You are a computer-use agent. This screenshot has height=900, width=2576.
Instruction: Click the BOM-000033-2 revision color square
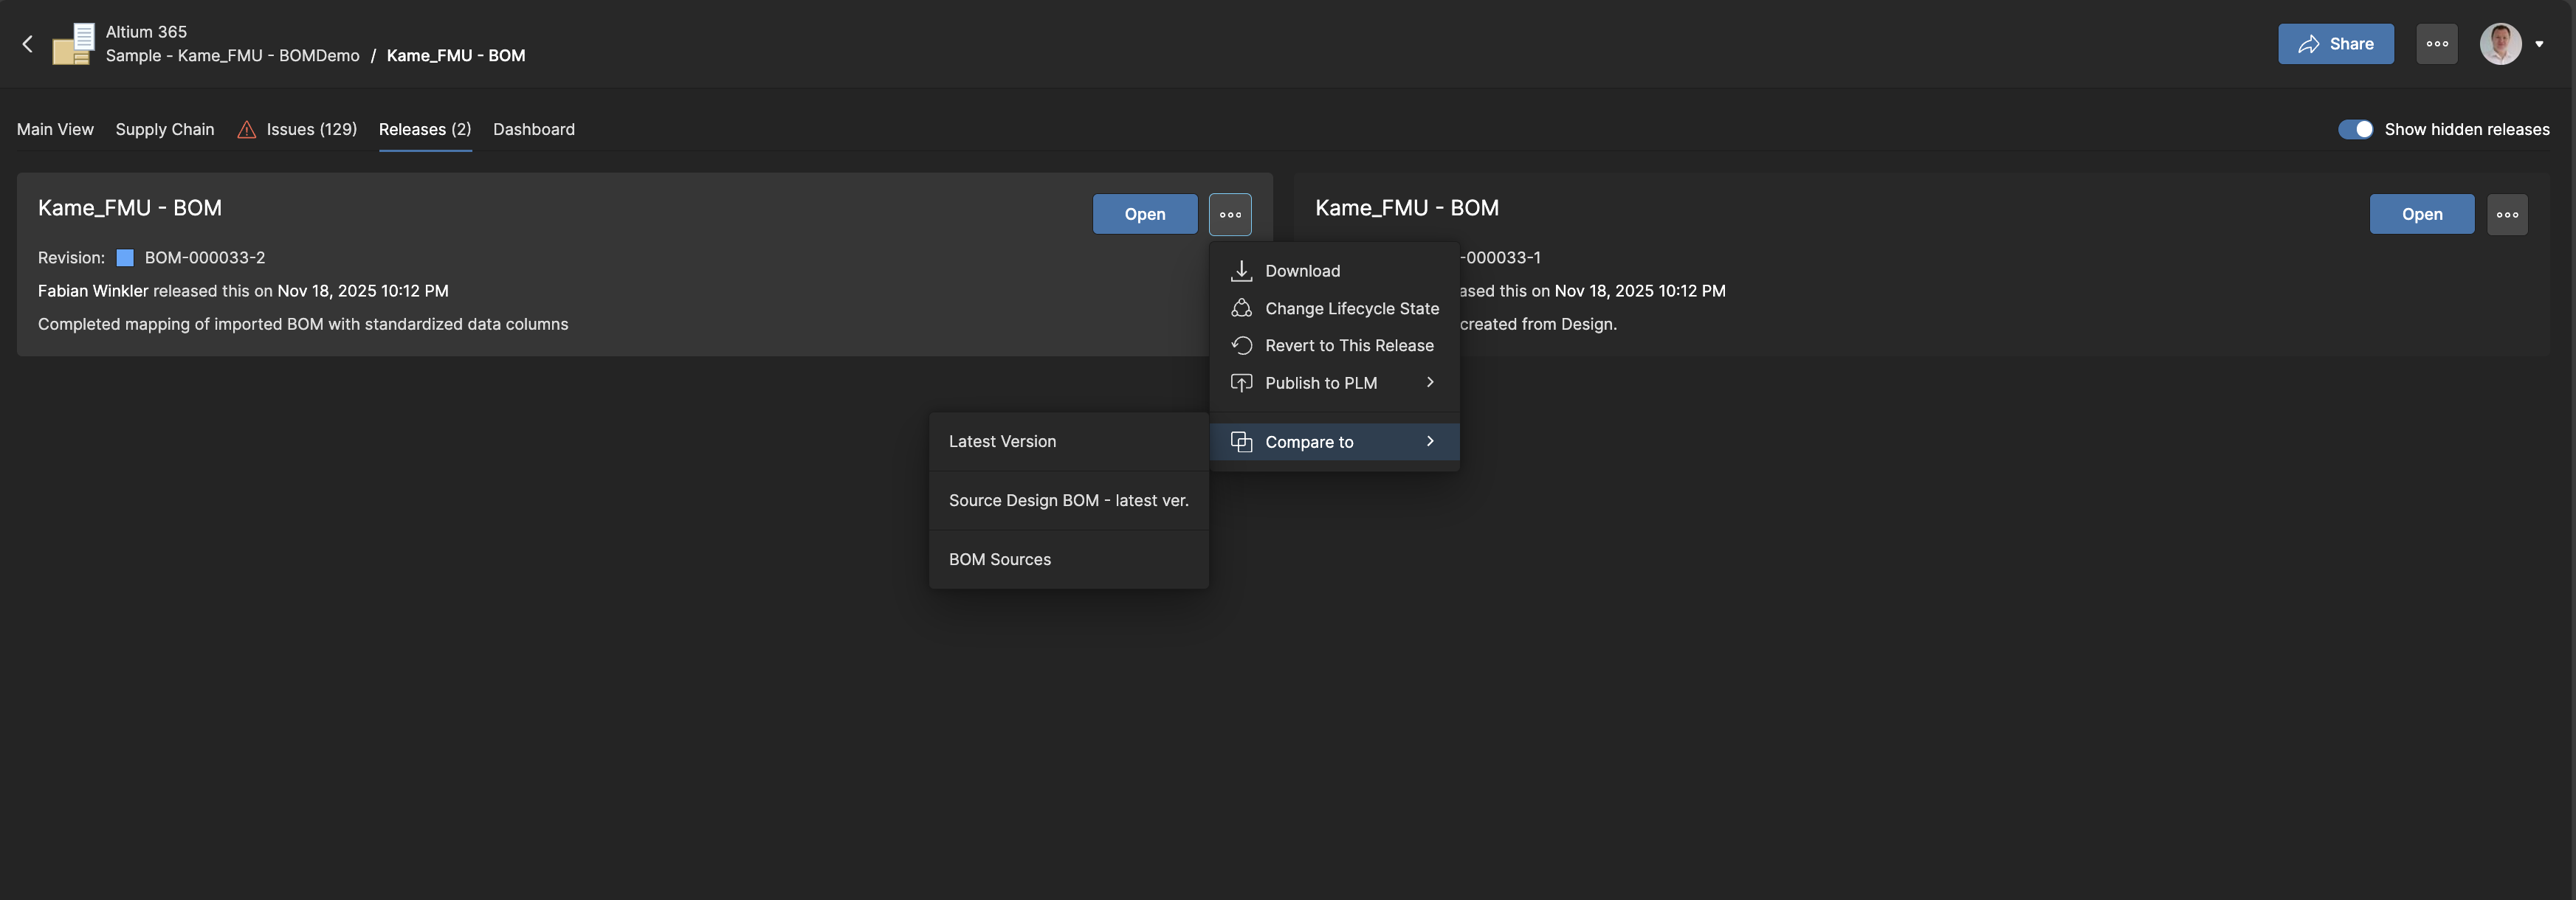(125, 257)
